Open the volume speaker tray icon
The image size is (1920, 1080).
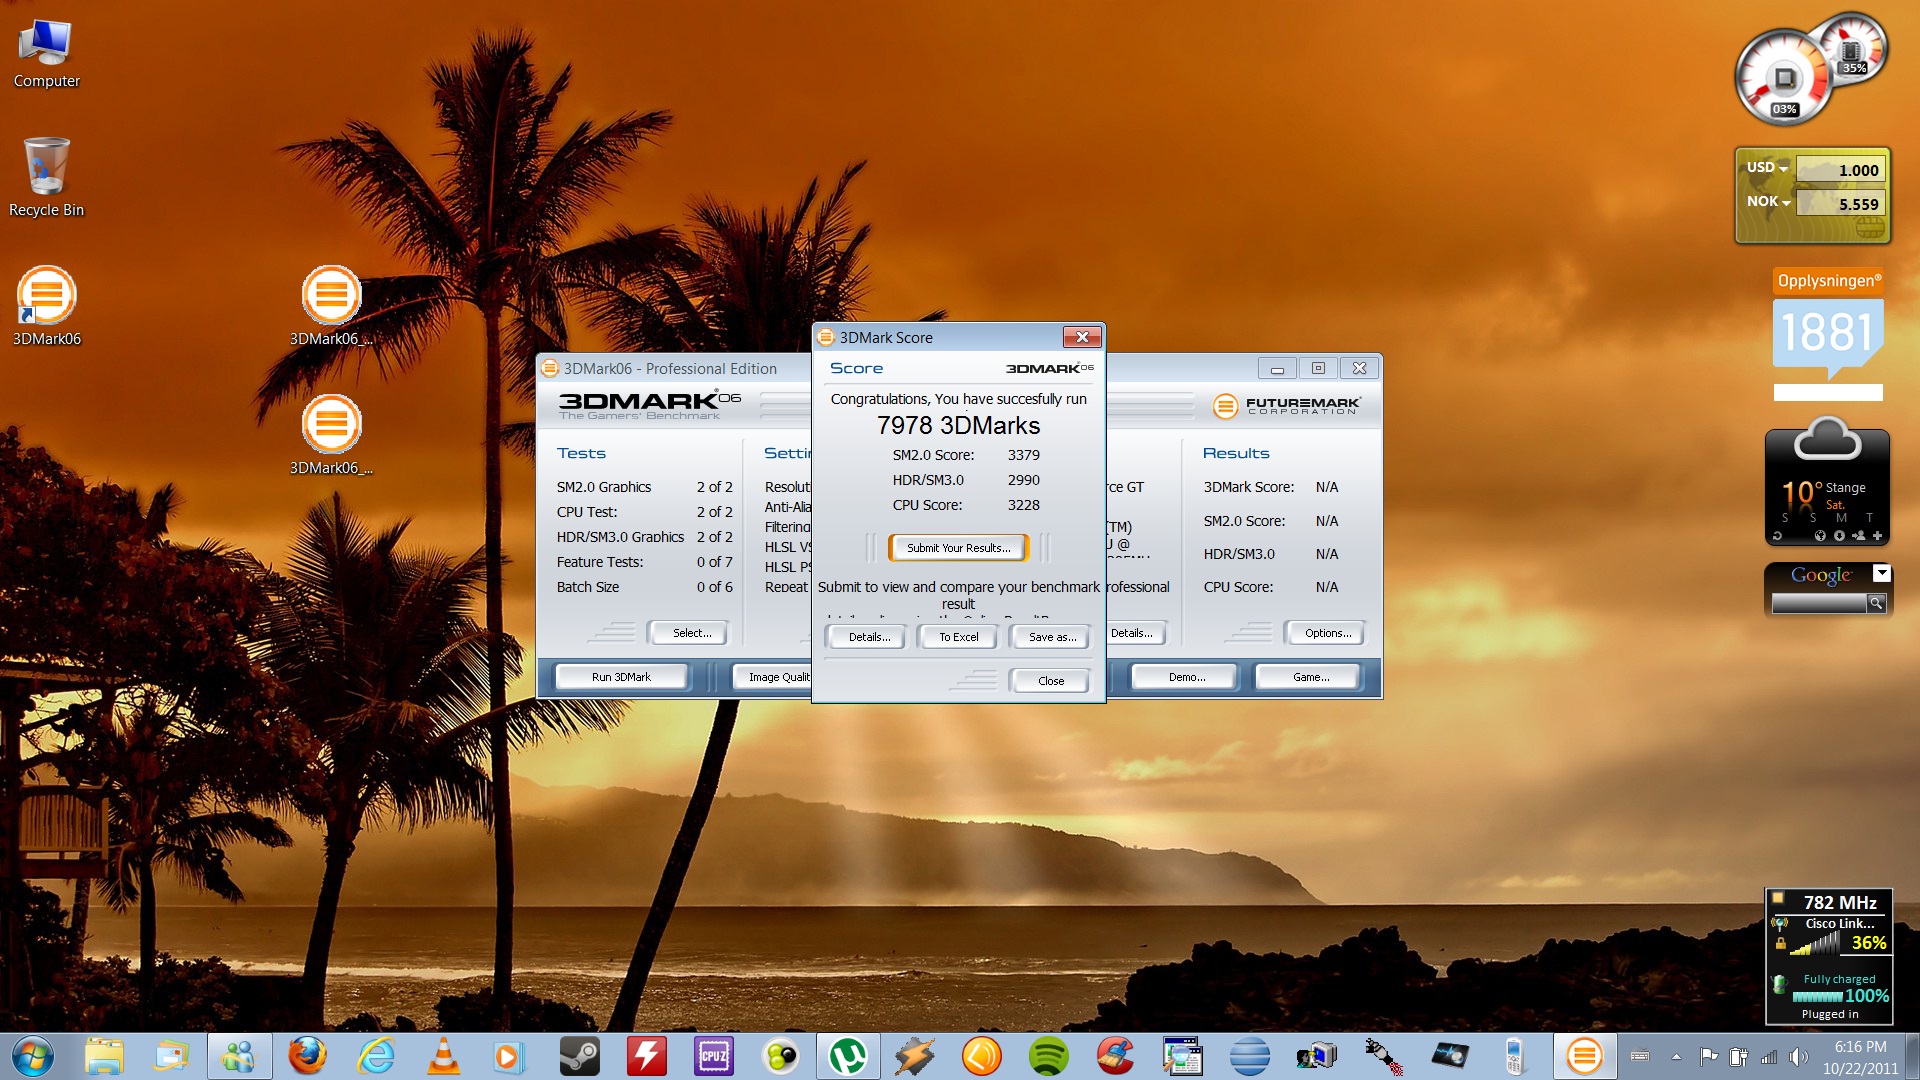click(1799, 1056)
